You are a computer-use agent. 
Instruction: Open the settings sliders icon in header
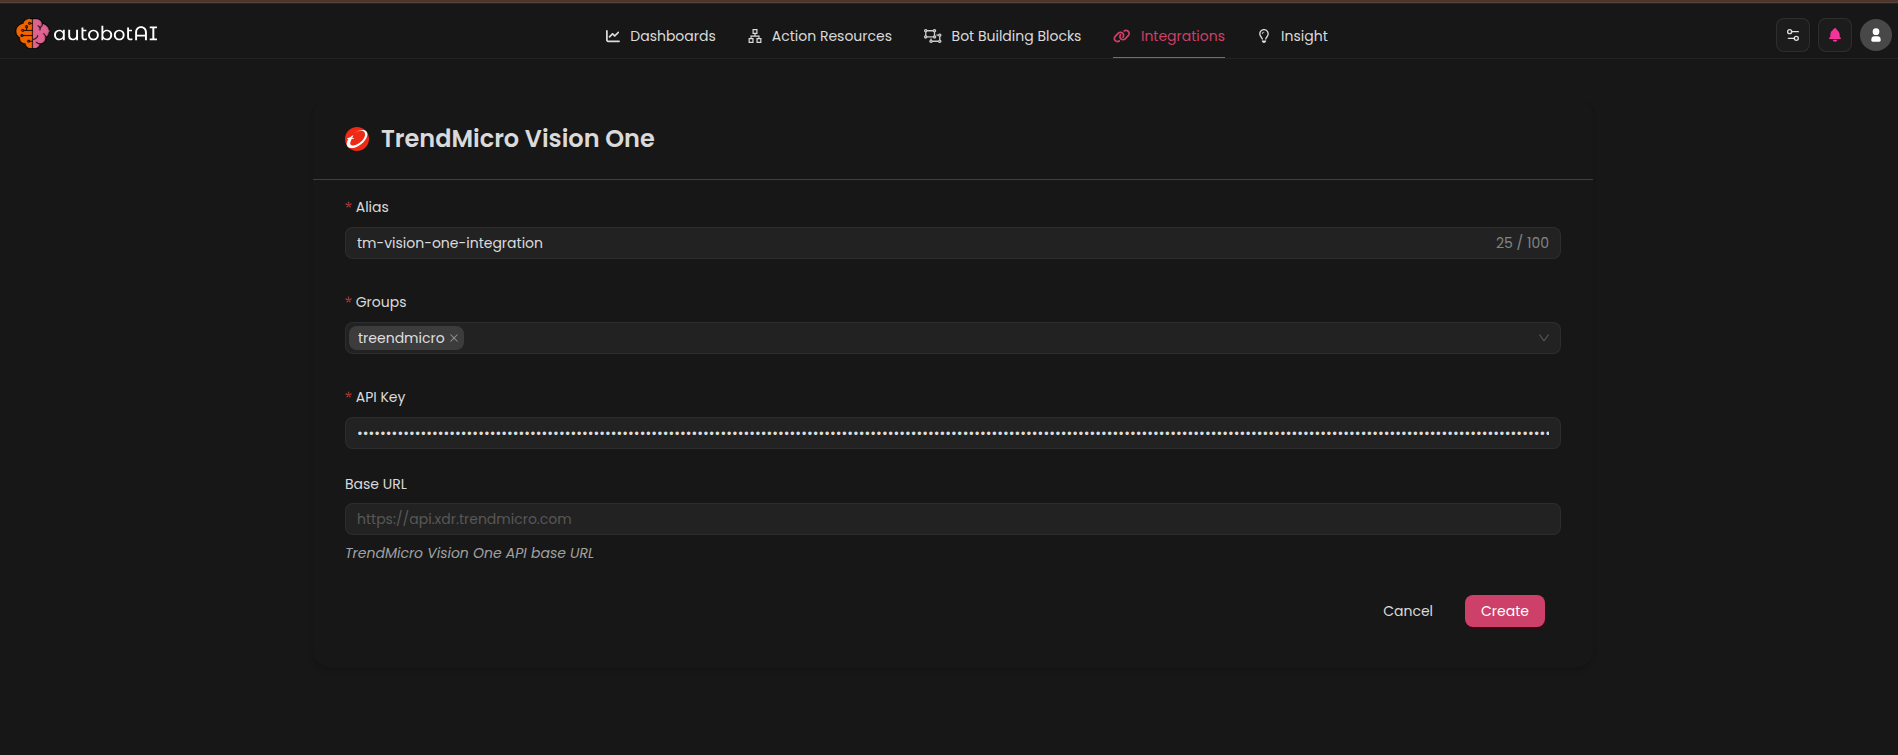(1793, 35)
